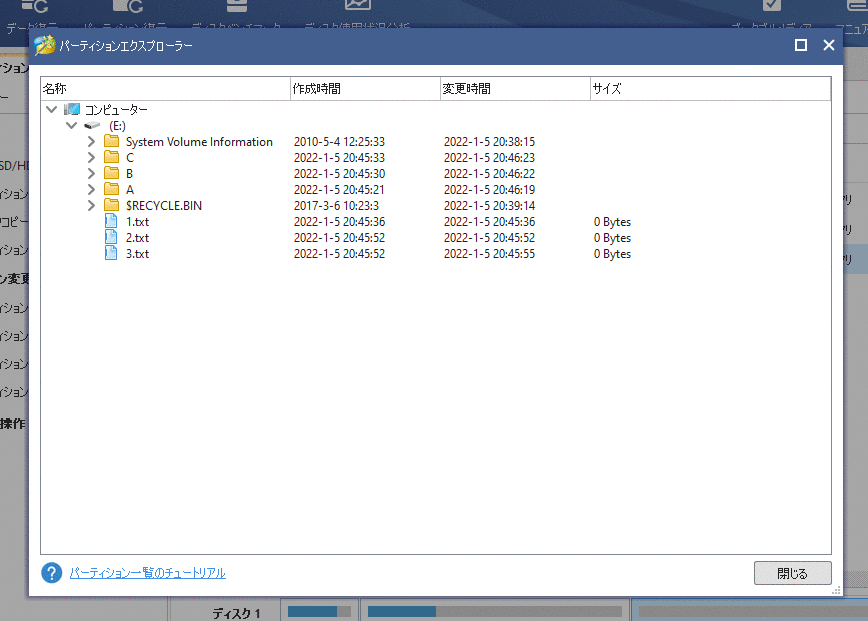Sort by 作成時間 column header

click(365, 89)
